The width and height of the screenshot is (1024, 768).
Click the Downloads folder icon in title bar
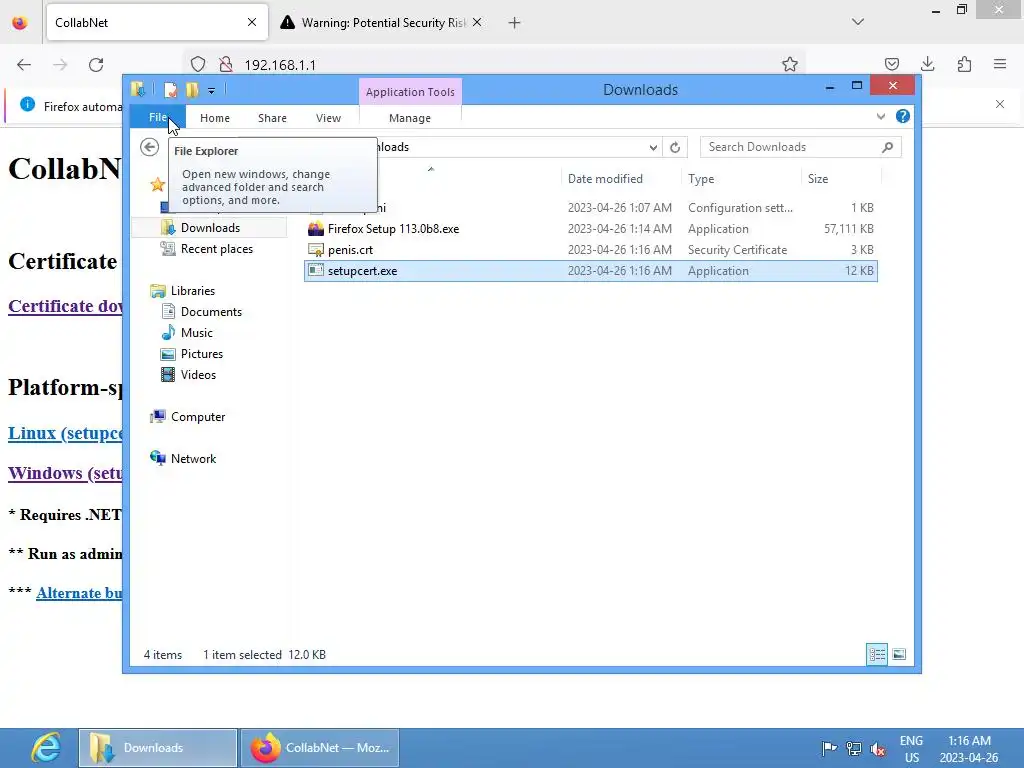coord(138,89)
